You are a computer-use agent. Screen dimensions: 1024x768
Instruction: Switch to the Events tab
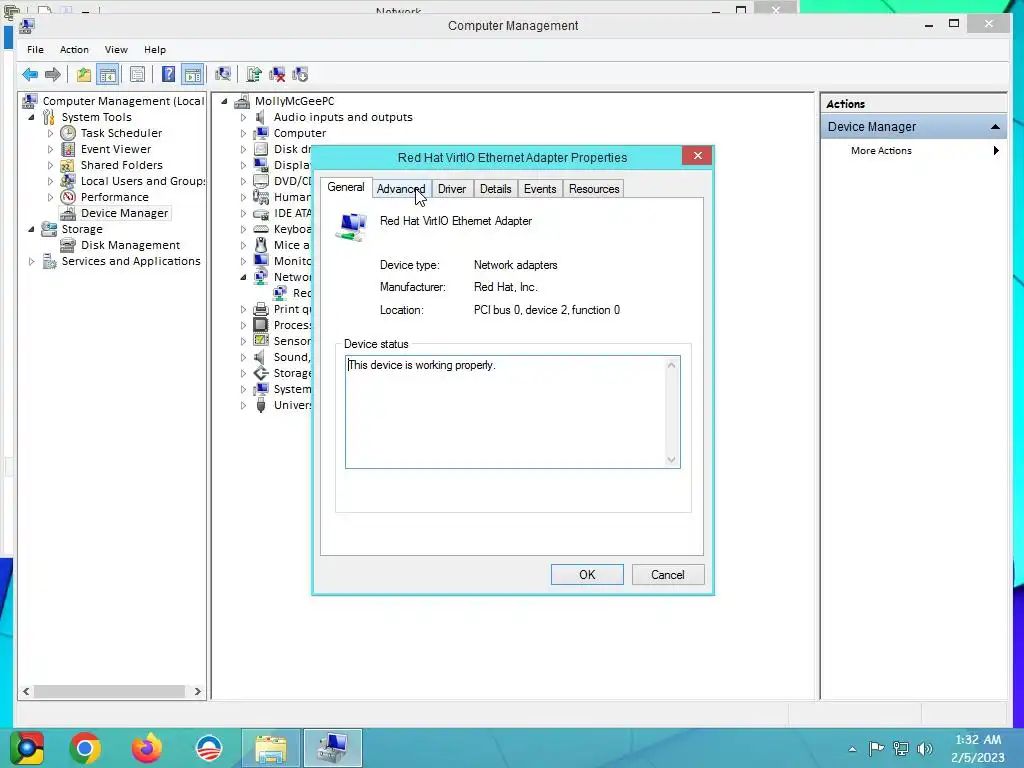click(x=540, y=189)
